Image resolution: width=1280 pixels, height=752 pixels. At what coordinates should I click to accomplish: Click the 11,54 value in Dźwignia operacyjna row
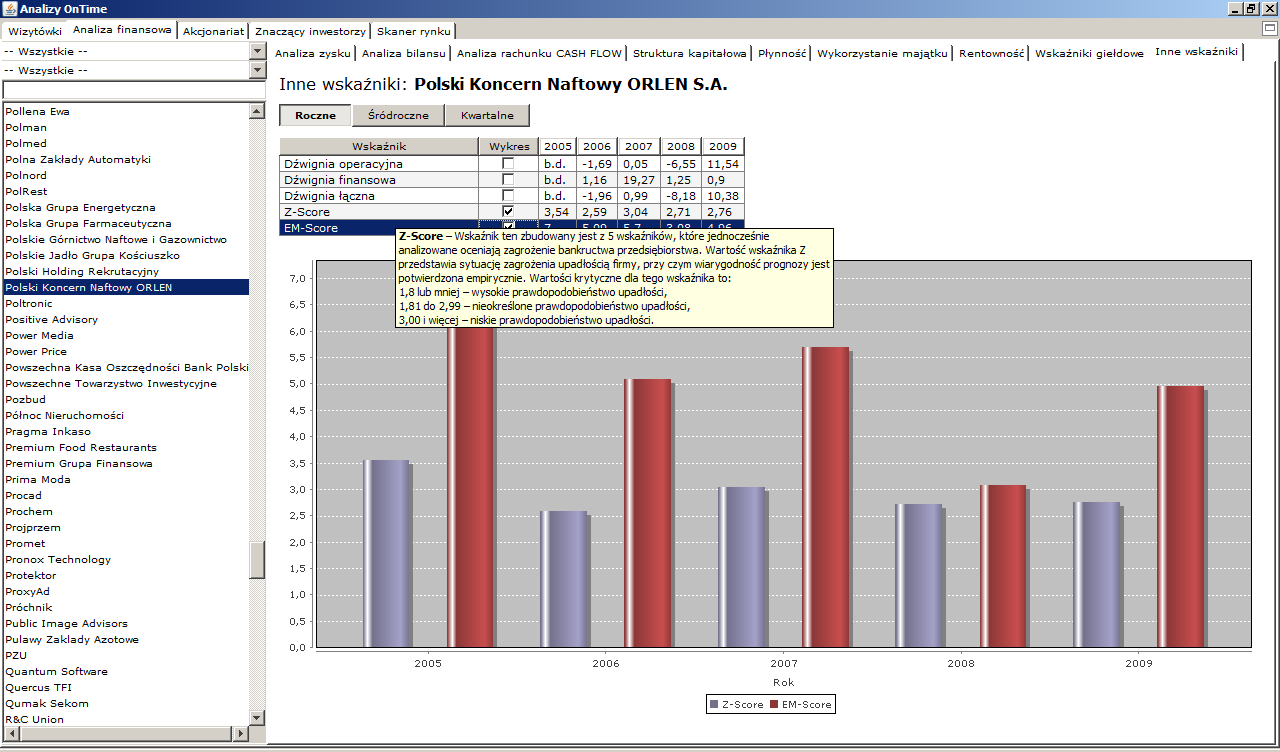click(722, 164)
